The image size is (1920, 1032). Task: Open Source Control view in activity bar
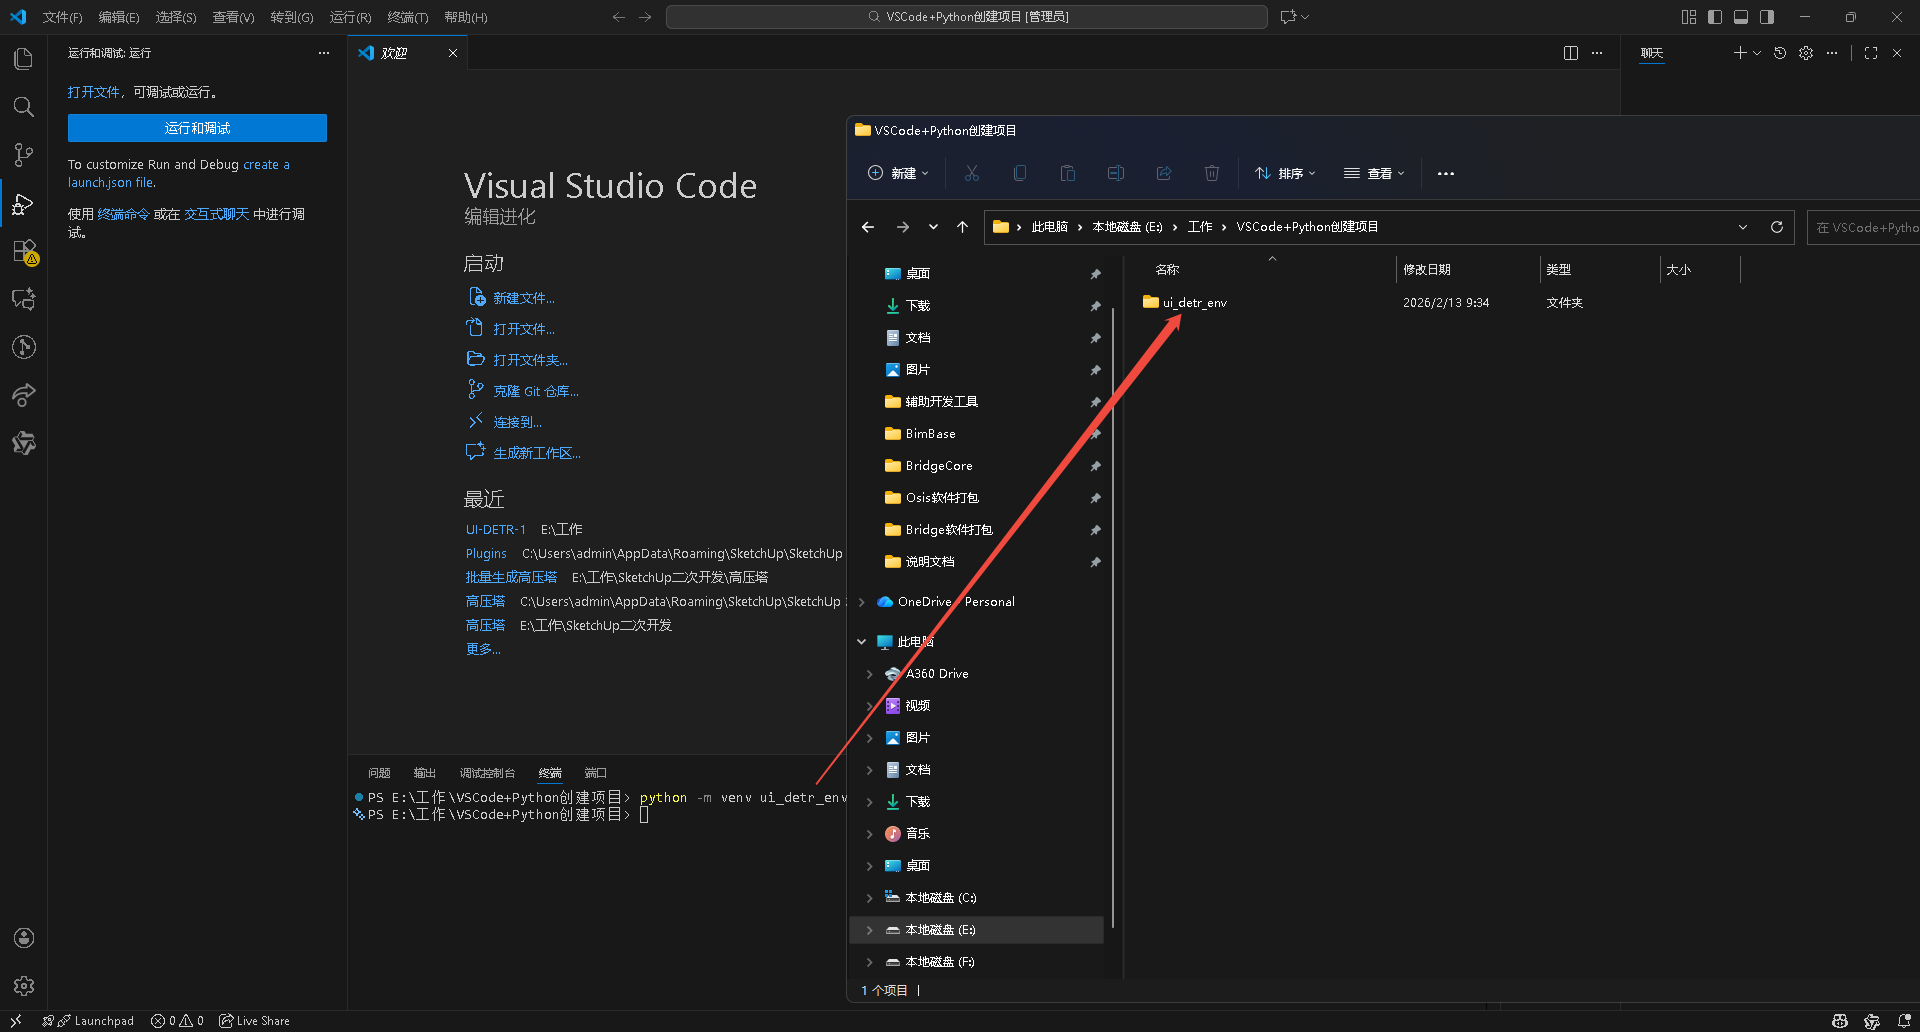point(23,155)
